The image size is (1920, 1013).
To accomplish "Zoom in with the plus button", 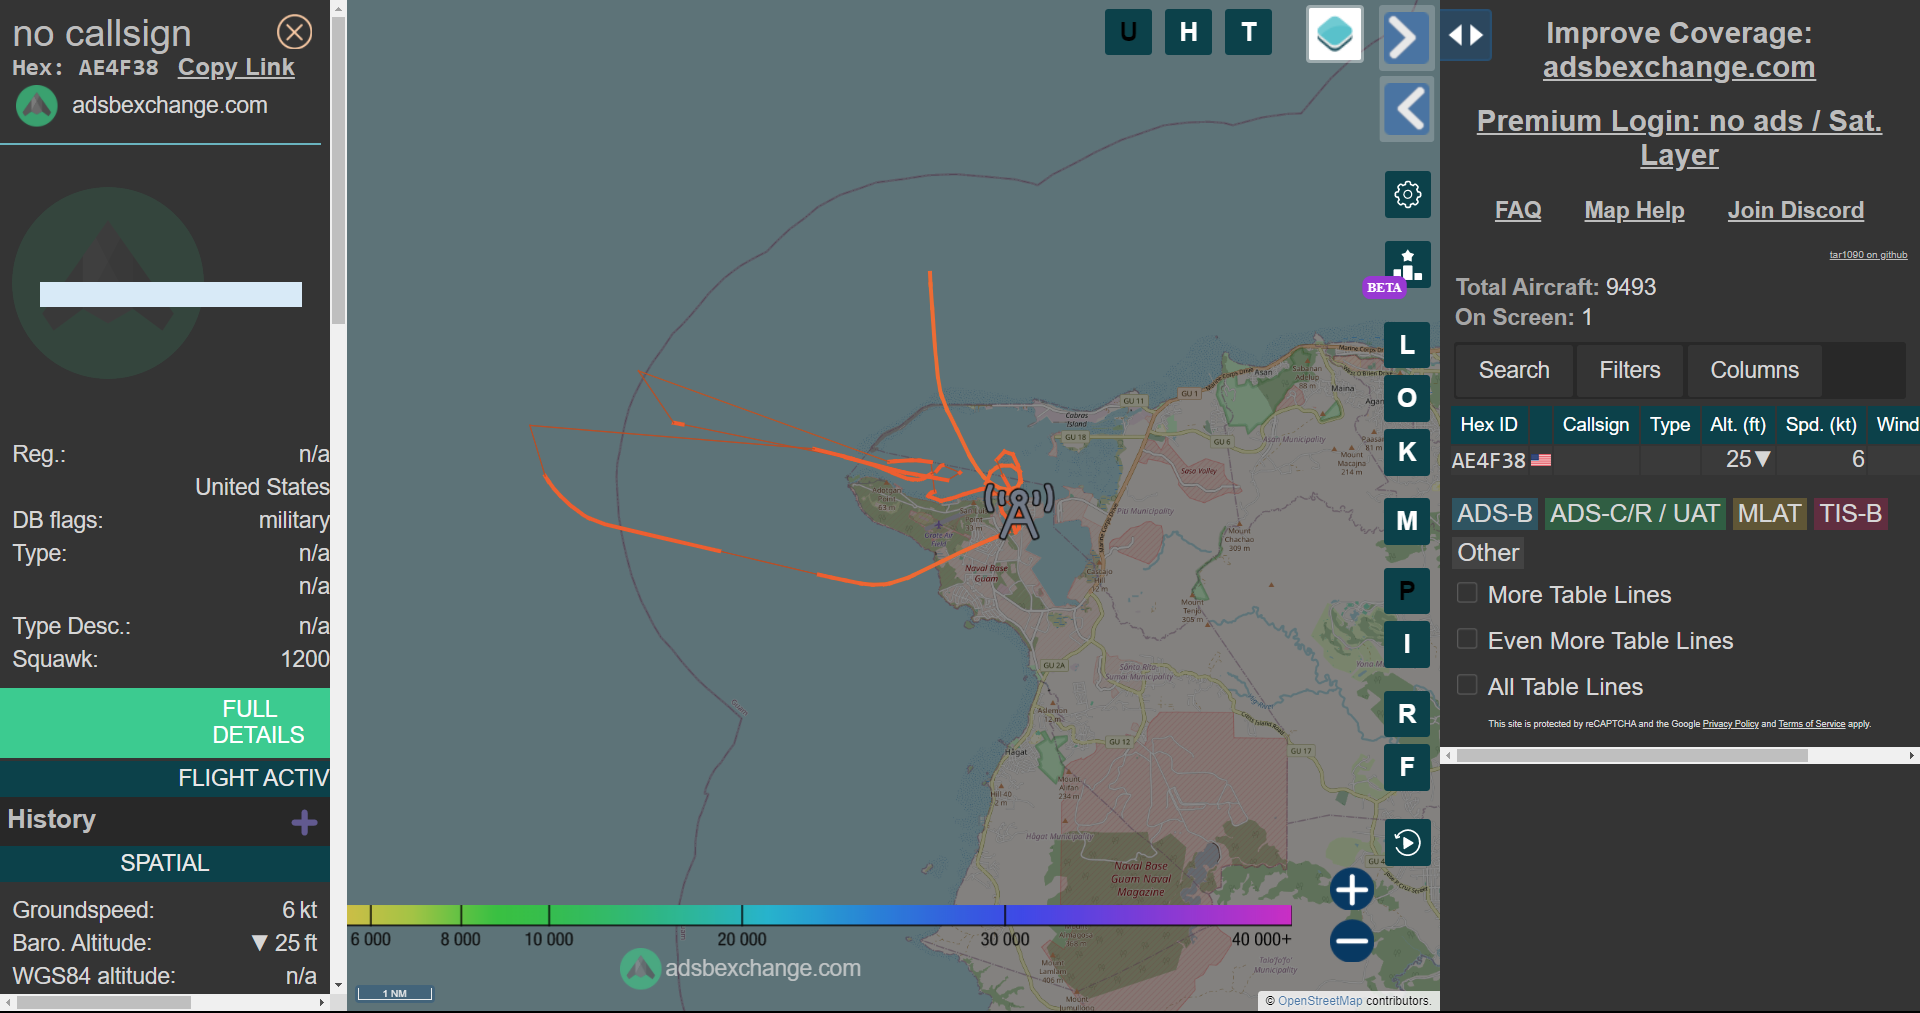I will [1352, 889].
